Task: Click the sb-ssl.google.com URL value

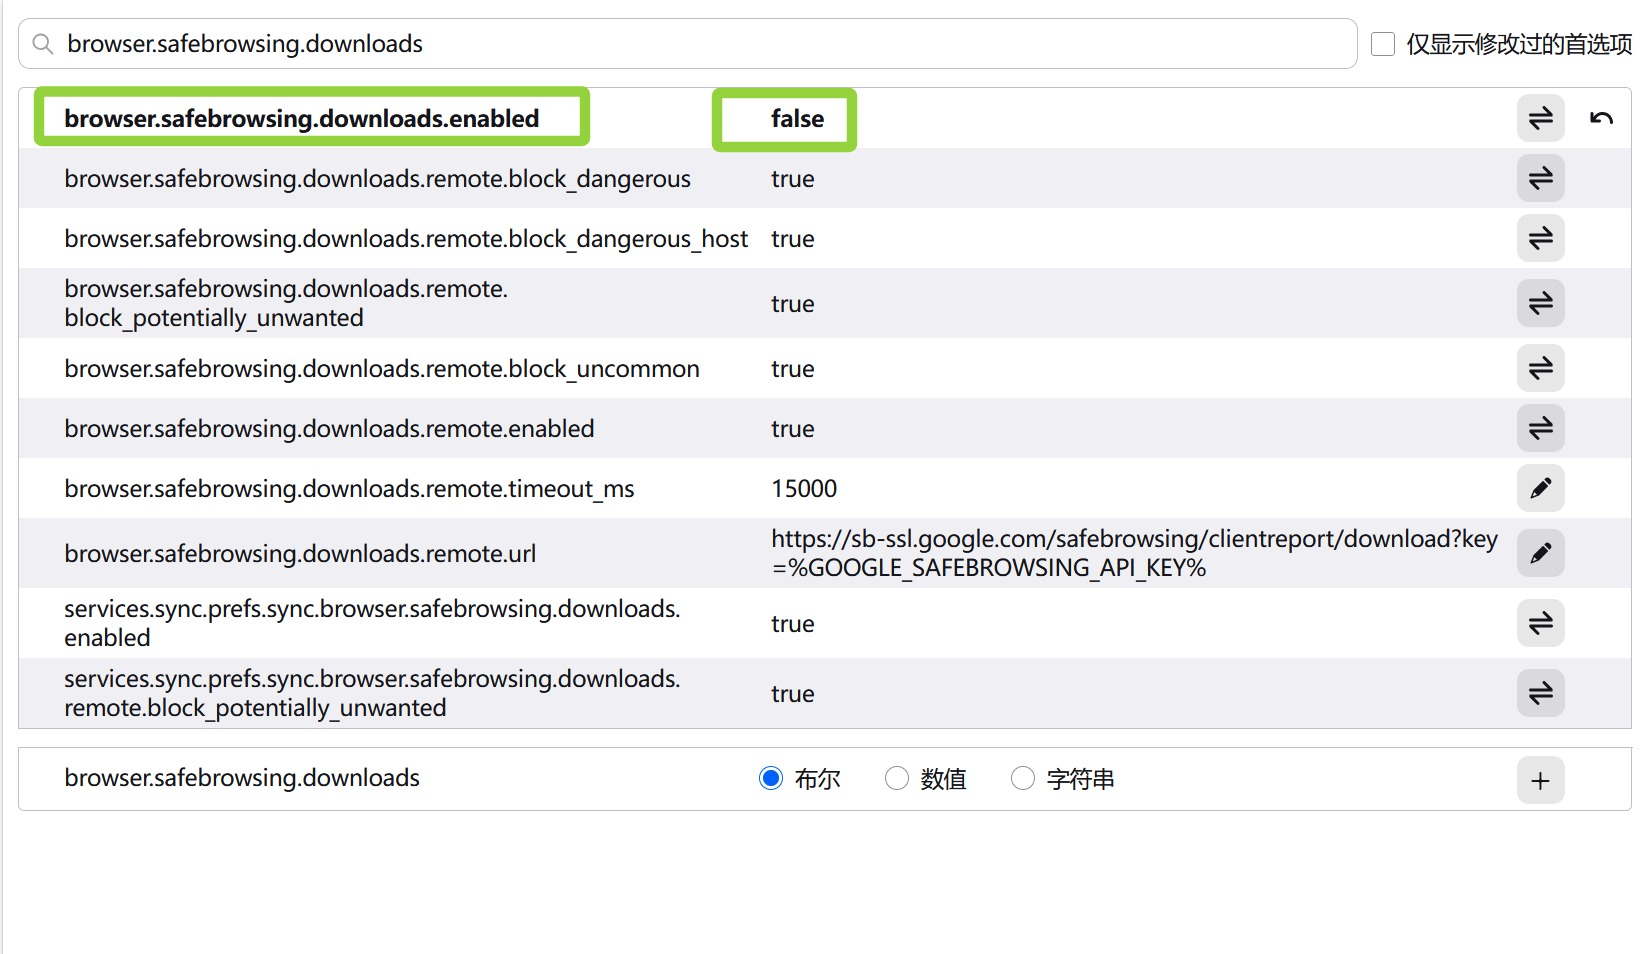Action: 1134,553
